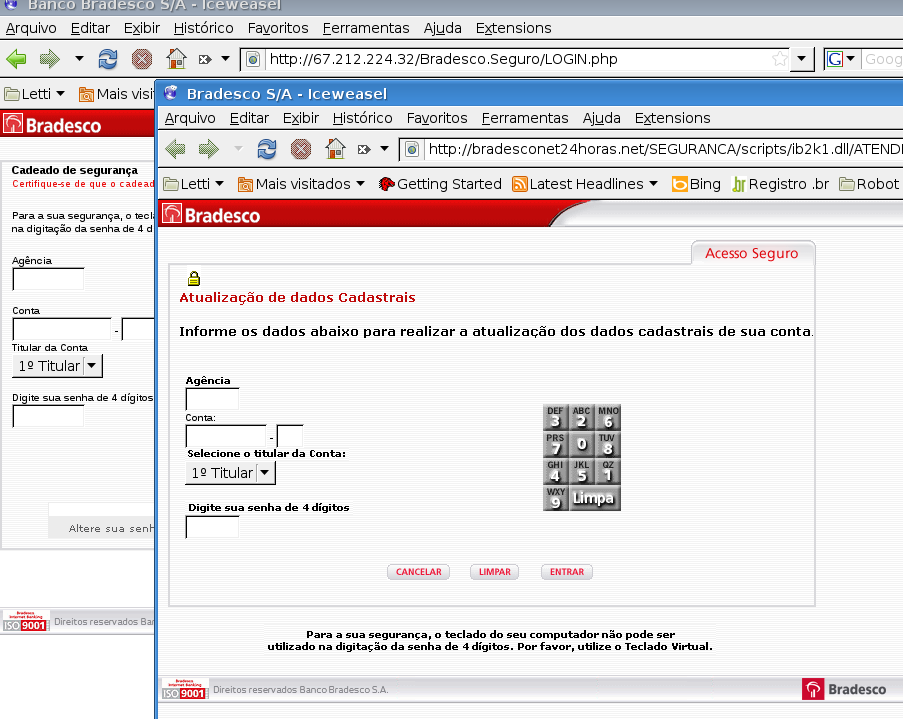Click the Limpa key on virtual keypad
Viewport: 903px width, 719px height.
click(x=594, y=498)
